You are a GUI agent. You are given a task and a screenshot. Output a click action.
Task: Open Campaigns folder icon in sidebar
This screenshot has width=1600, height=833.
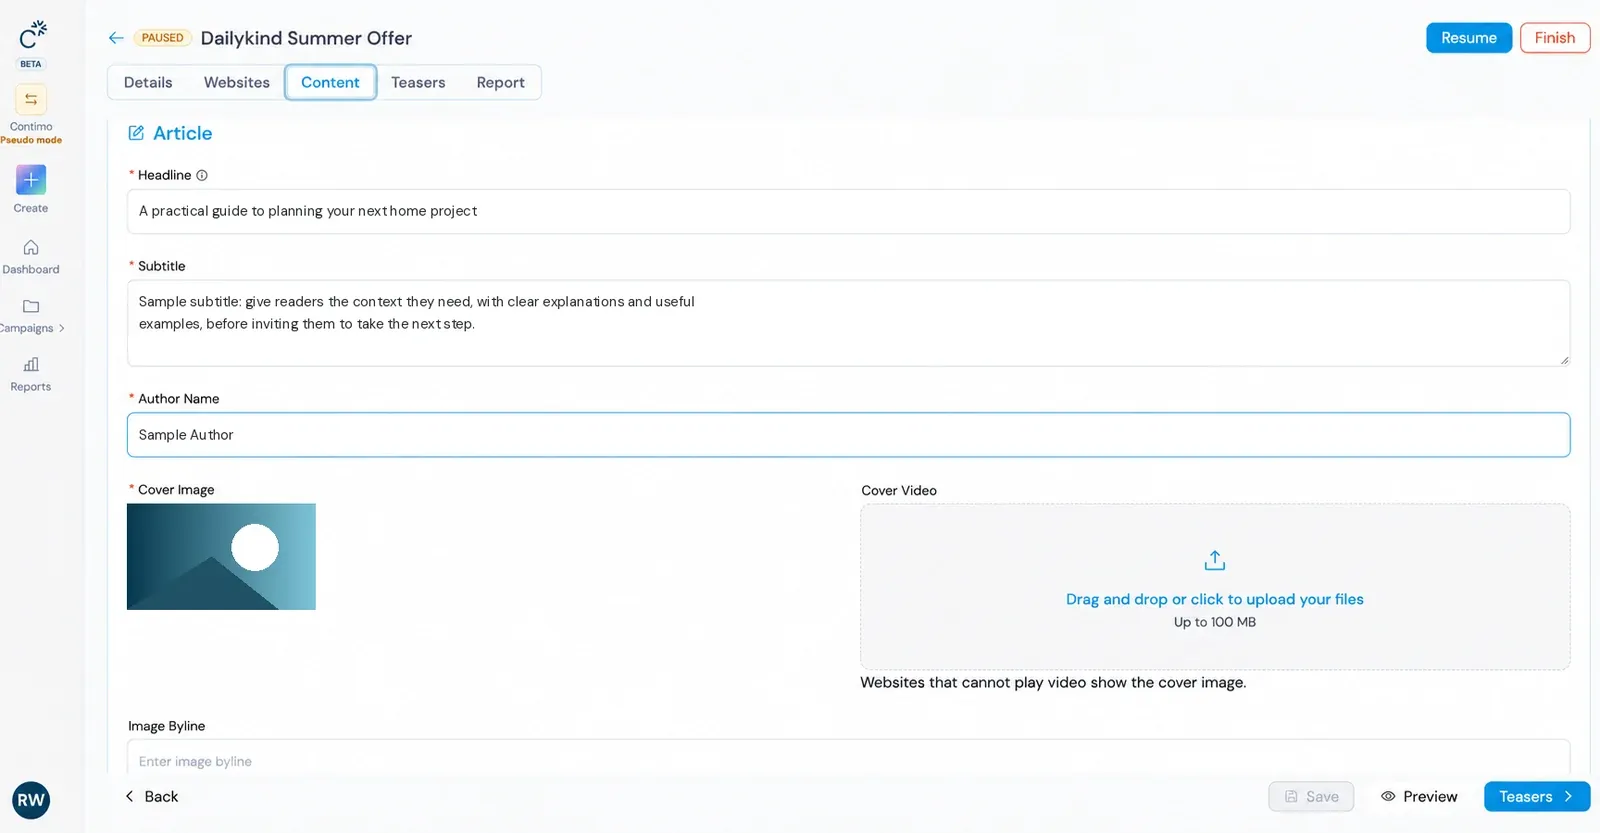[31, 306]
